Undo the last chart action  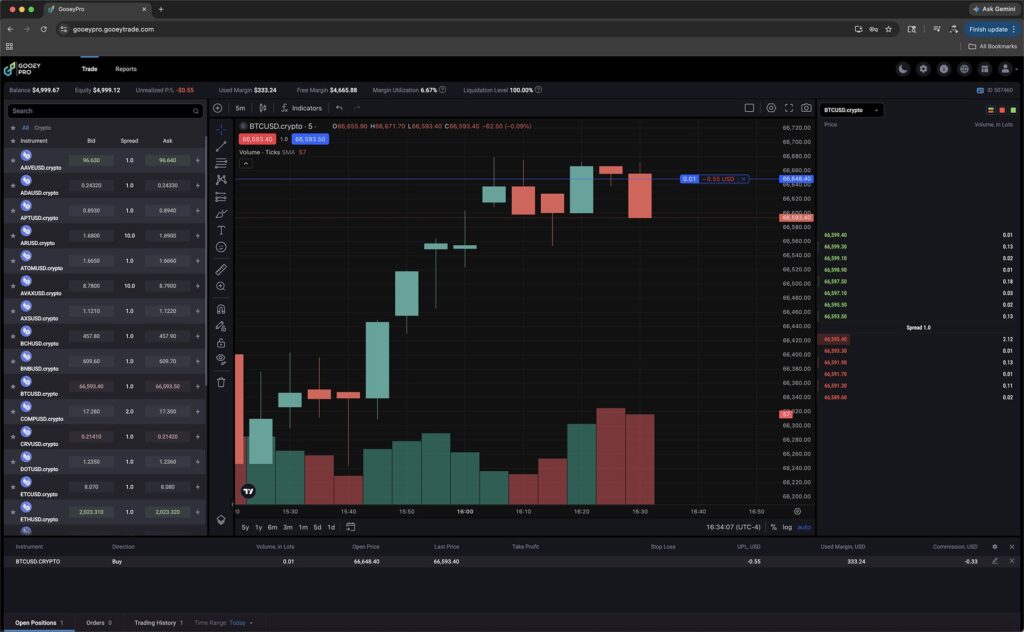[340, 108]
